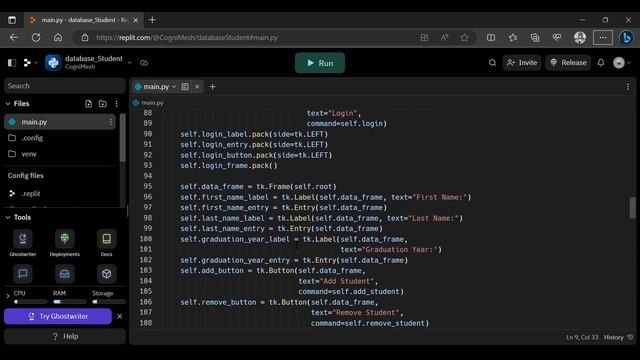
Task: Expand the database_Student project name dropdown
Action: pos(130,63)
